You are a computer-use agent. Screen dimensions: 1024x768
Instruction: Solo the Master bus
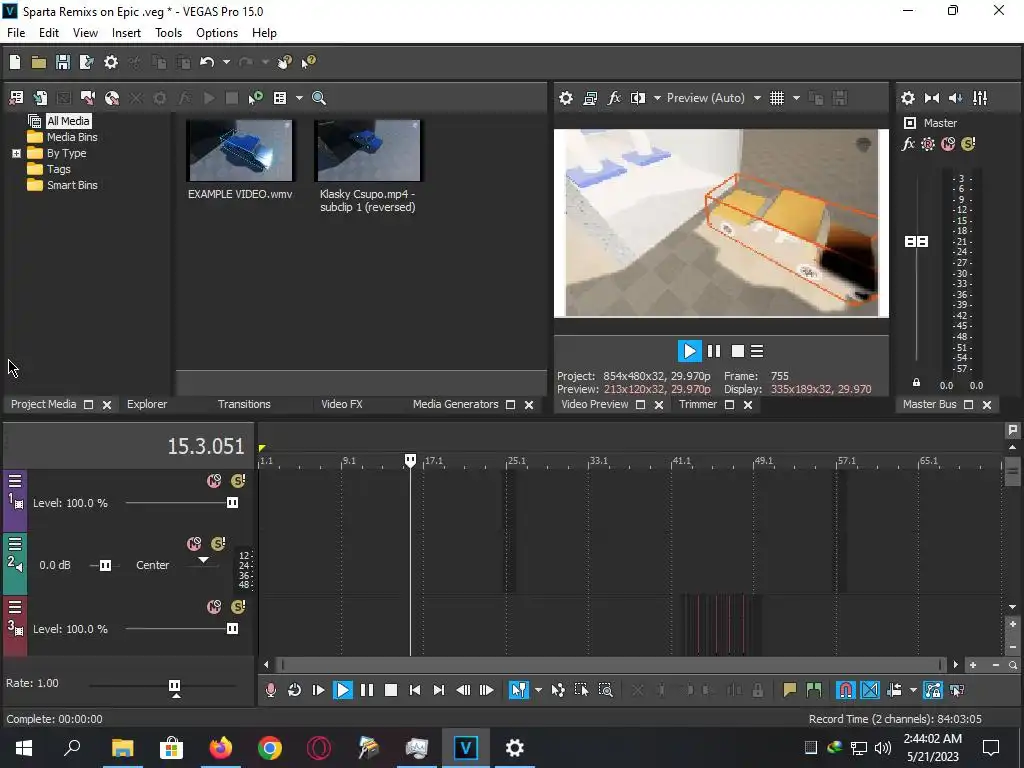968,144
